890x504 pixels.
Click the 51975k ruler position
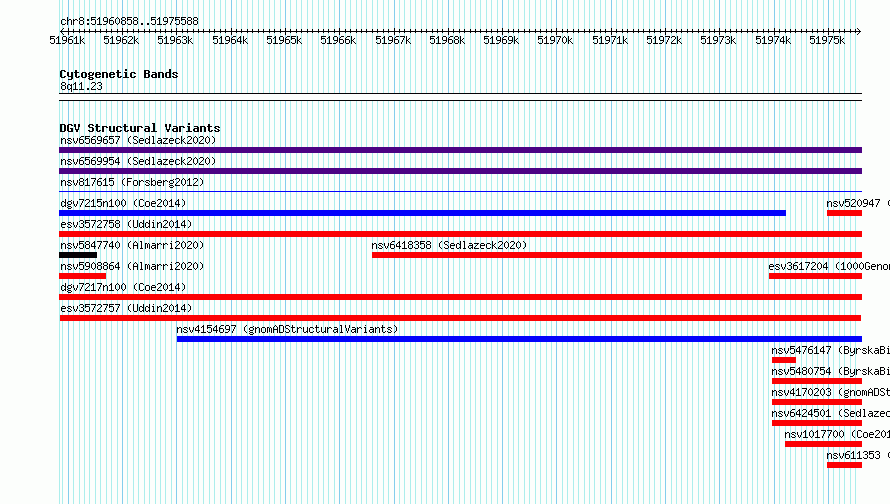(x=827, y=40)
